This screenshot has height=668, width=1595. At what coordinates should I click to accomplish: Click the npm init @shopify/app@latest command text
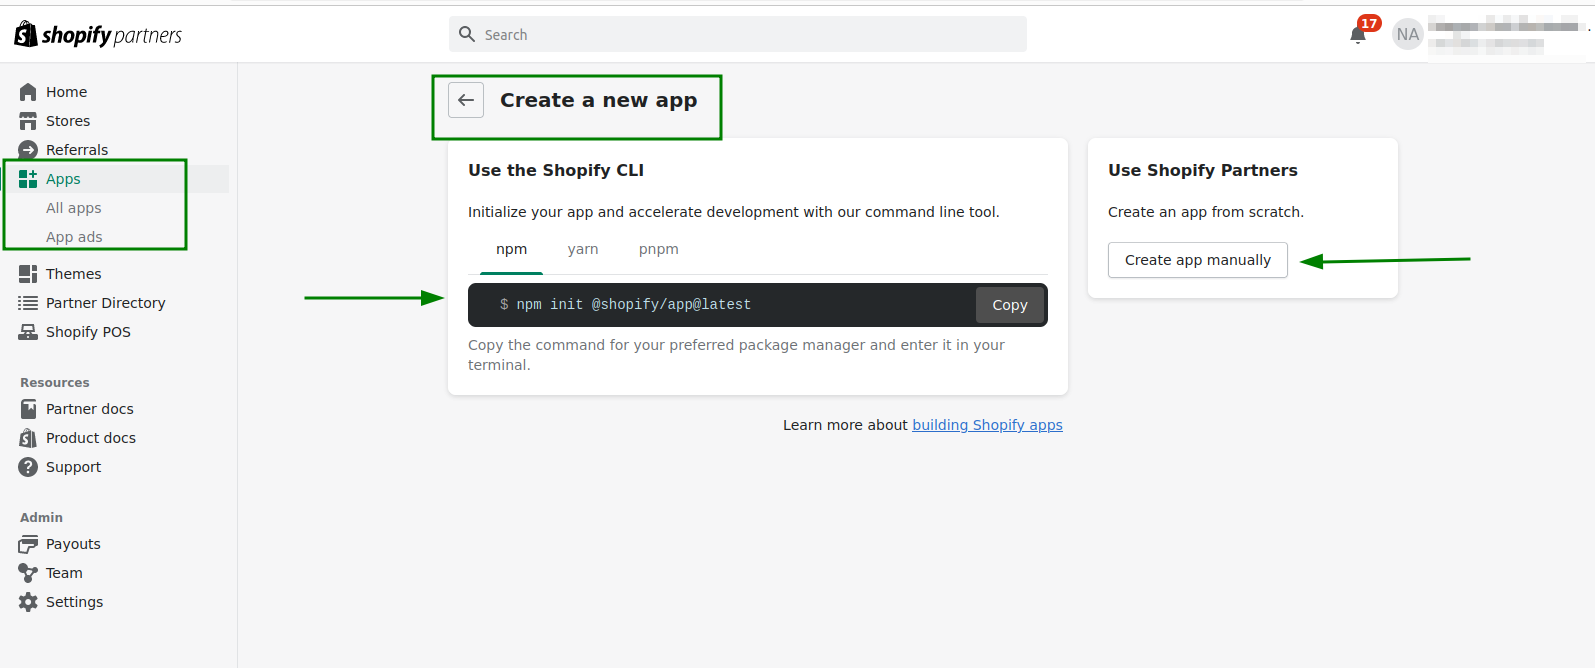633,305
